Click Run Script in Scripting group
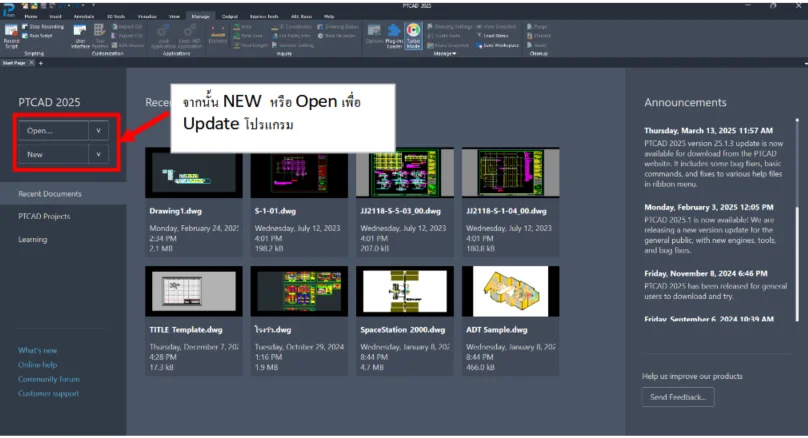Image resolution: width=808 pixels, height=438 pixels. tap(38, 36)
